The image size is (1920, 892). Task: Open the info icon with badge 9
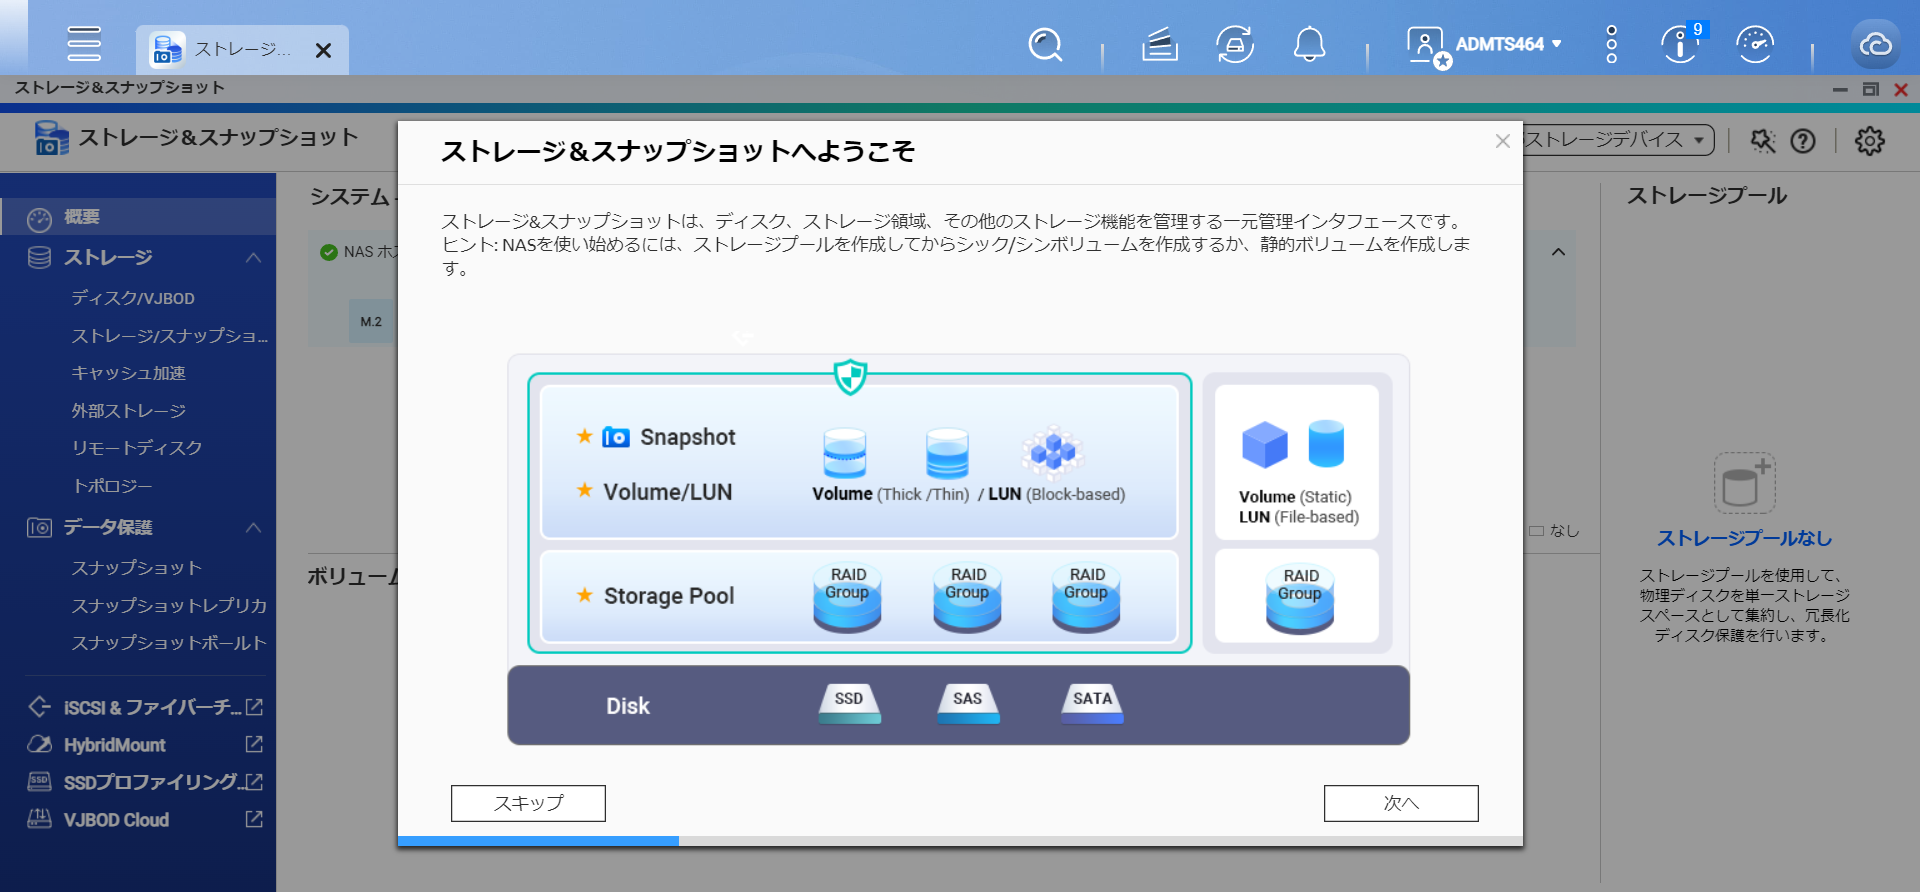pos(1682,43)
